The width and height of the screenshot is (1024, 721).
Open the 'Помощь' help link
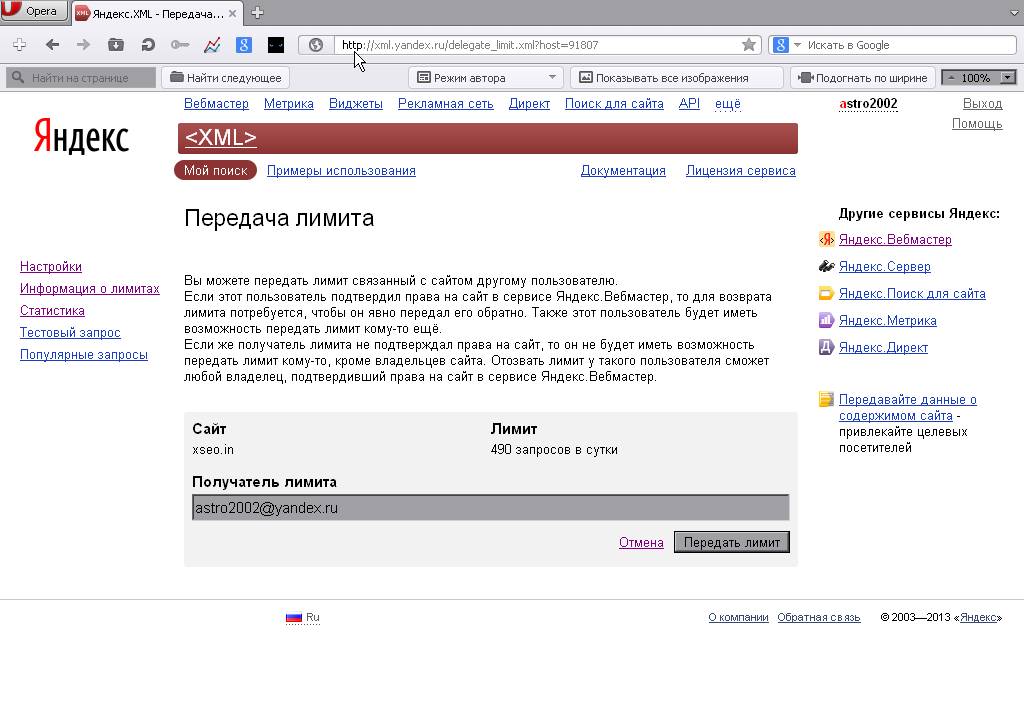[977, 124]
